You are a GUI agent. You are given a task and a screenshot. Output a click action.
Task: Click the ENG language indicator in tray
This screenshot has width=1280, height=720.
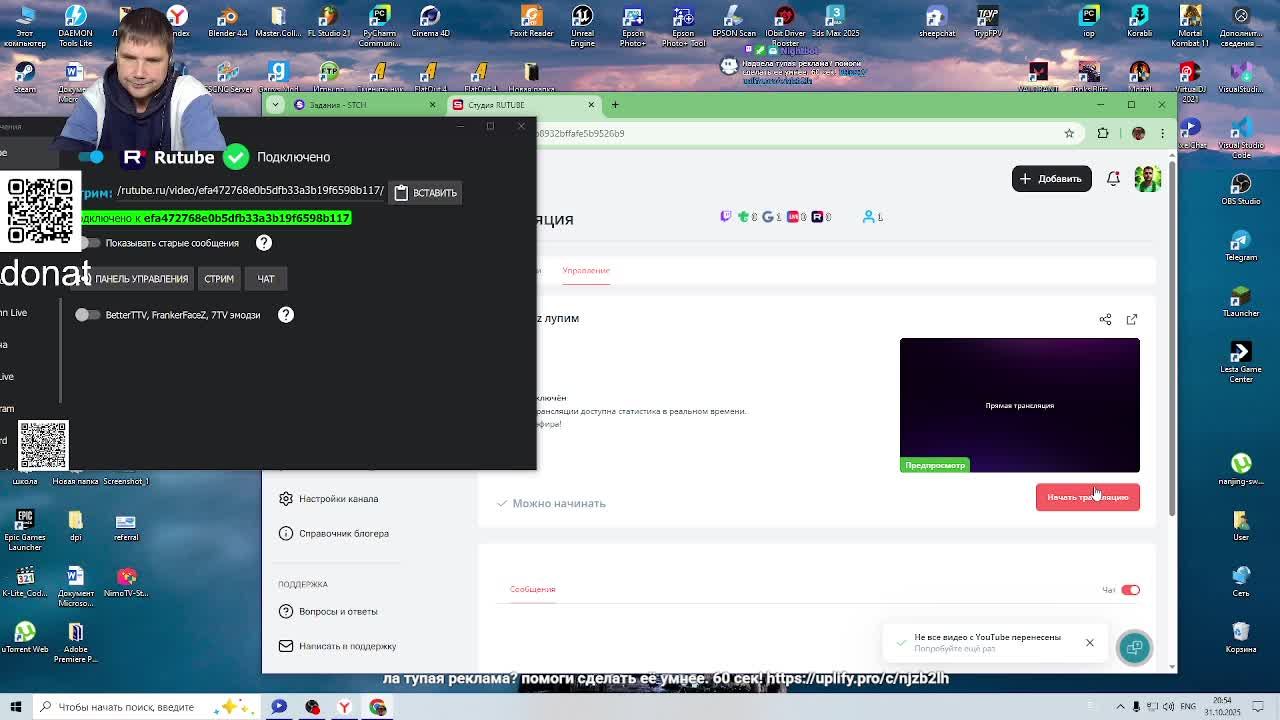[x=1190, y=708]
